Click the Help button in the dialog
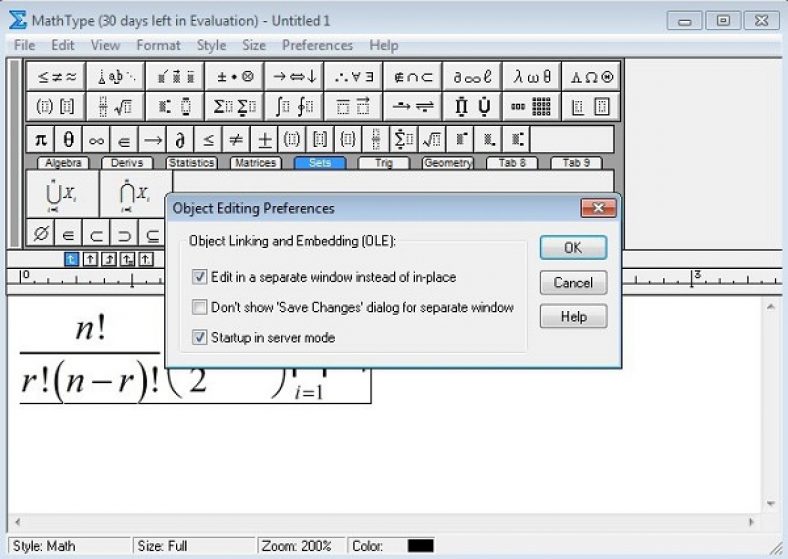The height and width of the screenshot is (559, 788). (573, 317)
